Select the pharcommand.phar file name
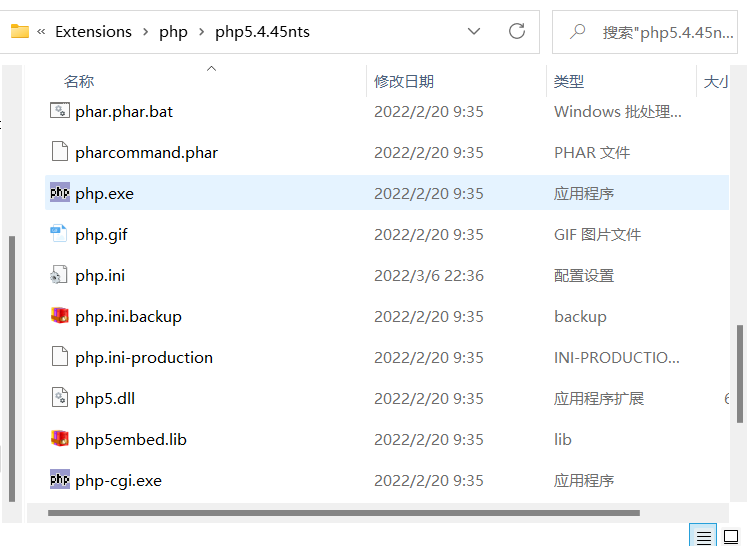This screenshot has height=546, width=747. [146, 152]
